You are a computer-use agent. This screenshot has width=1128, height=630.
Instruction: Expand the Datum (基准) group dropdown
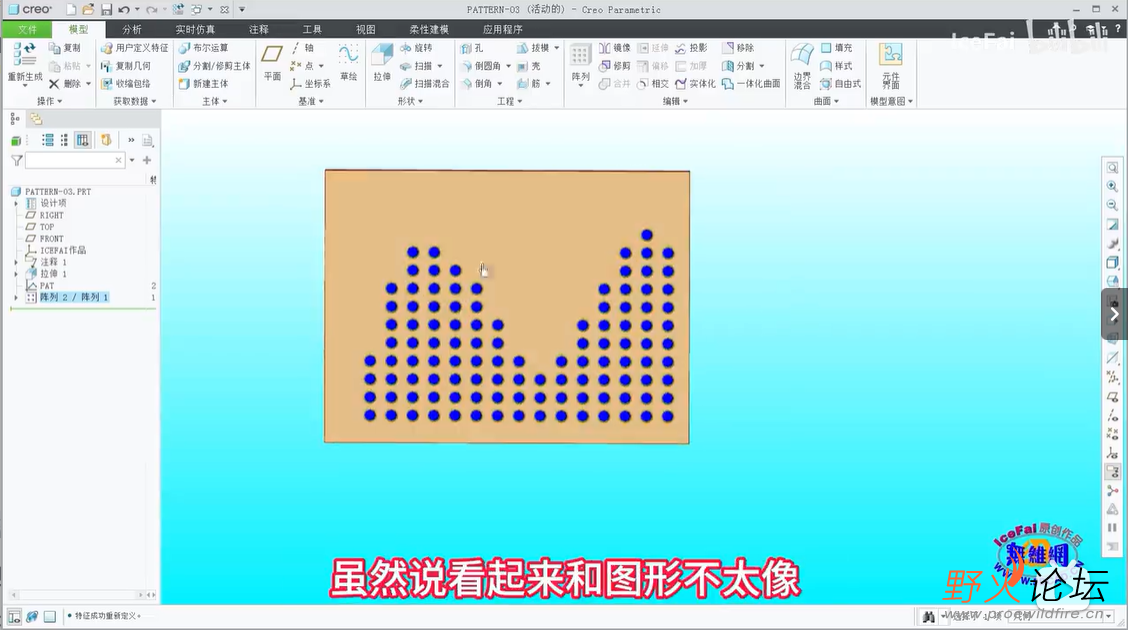[x=311, y=101]
